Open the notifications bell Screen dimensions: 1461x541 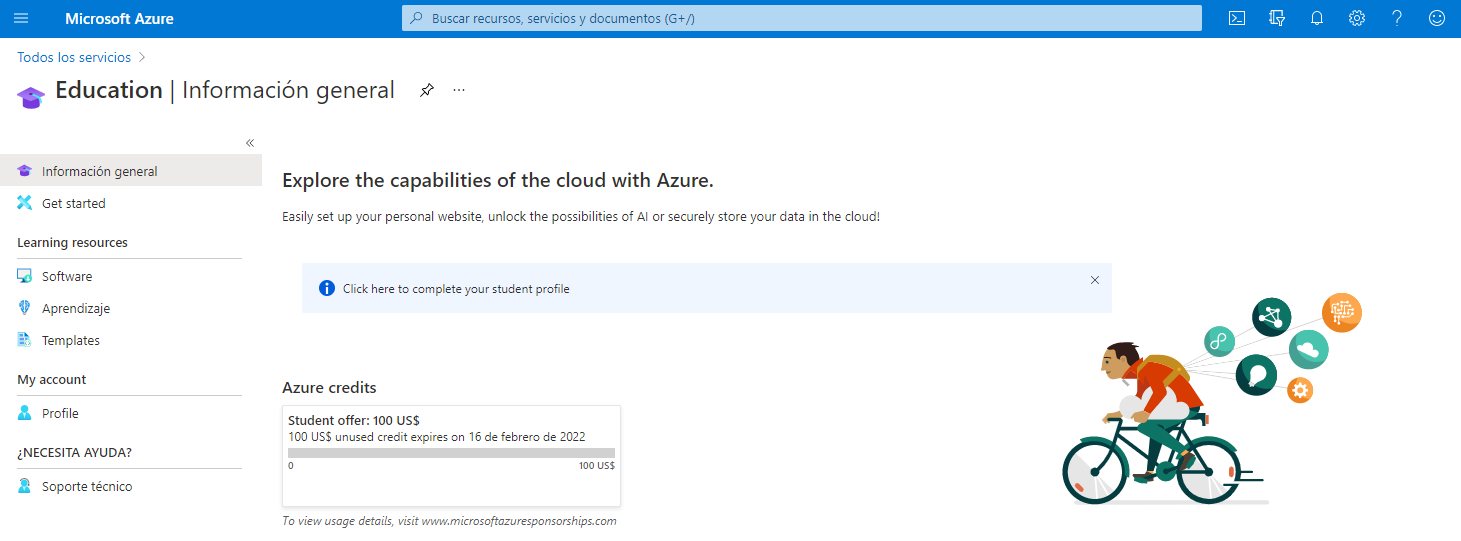pos(1317,18)
